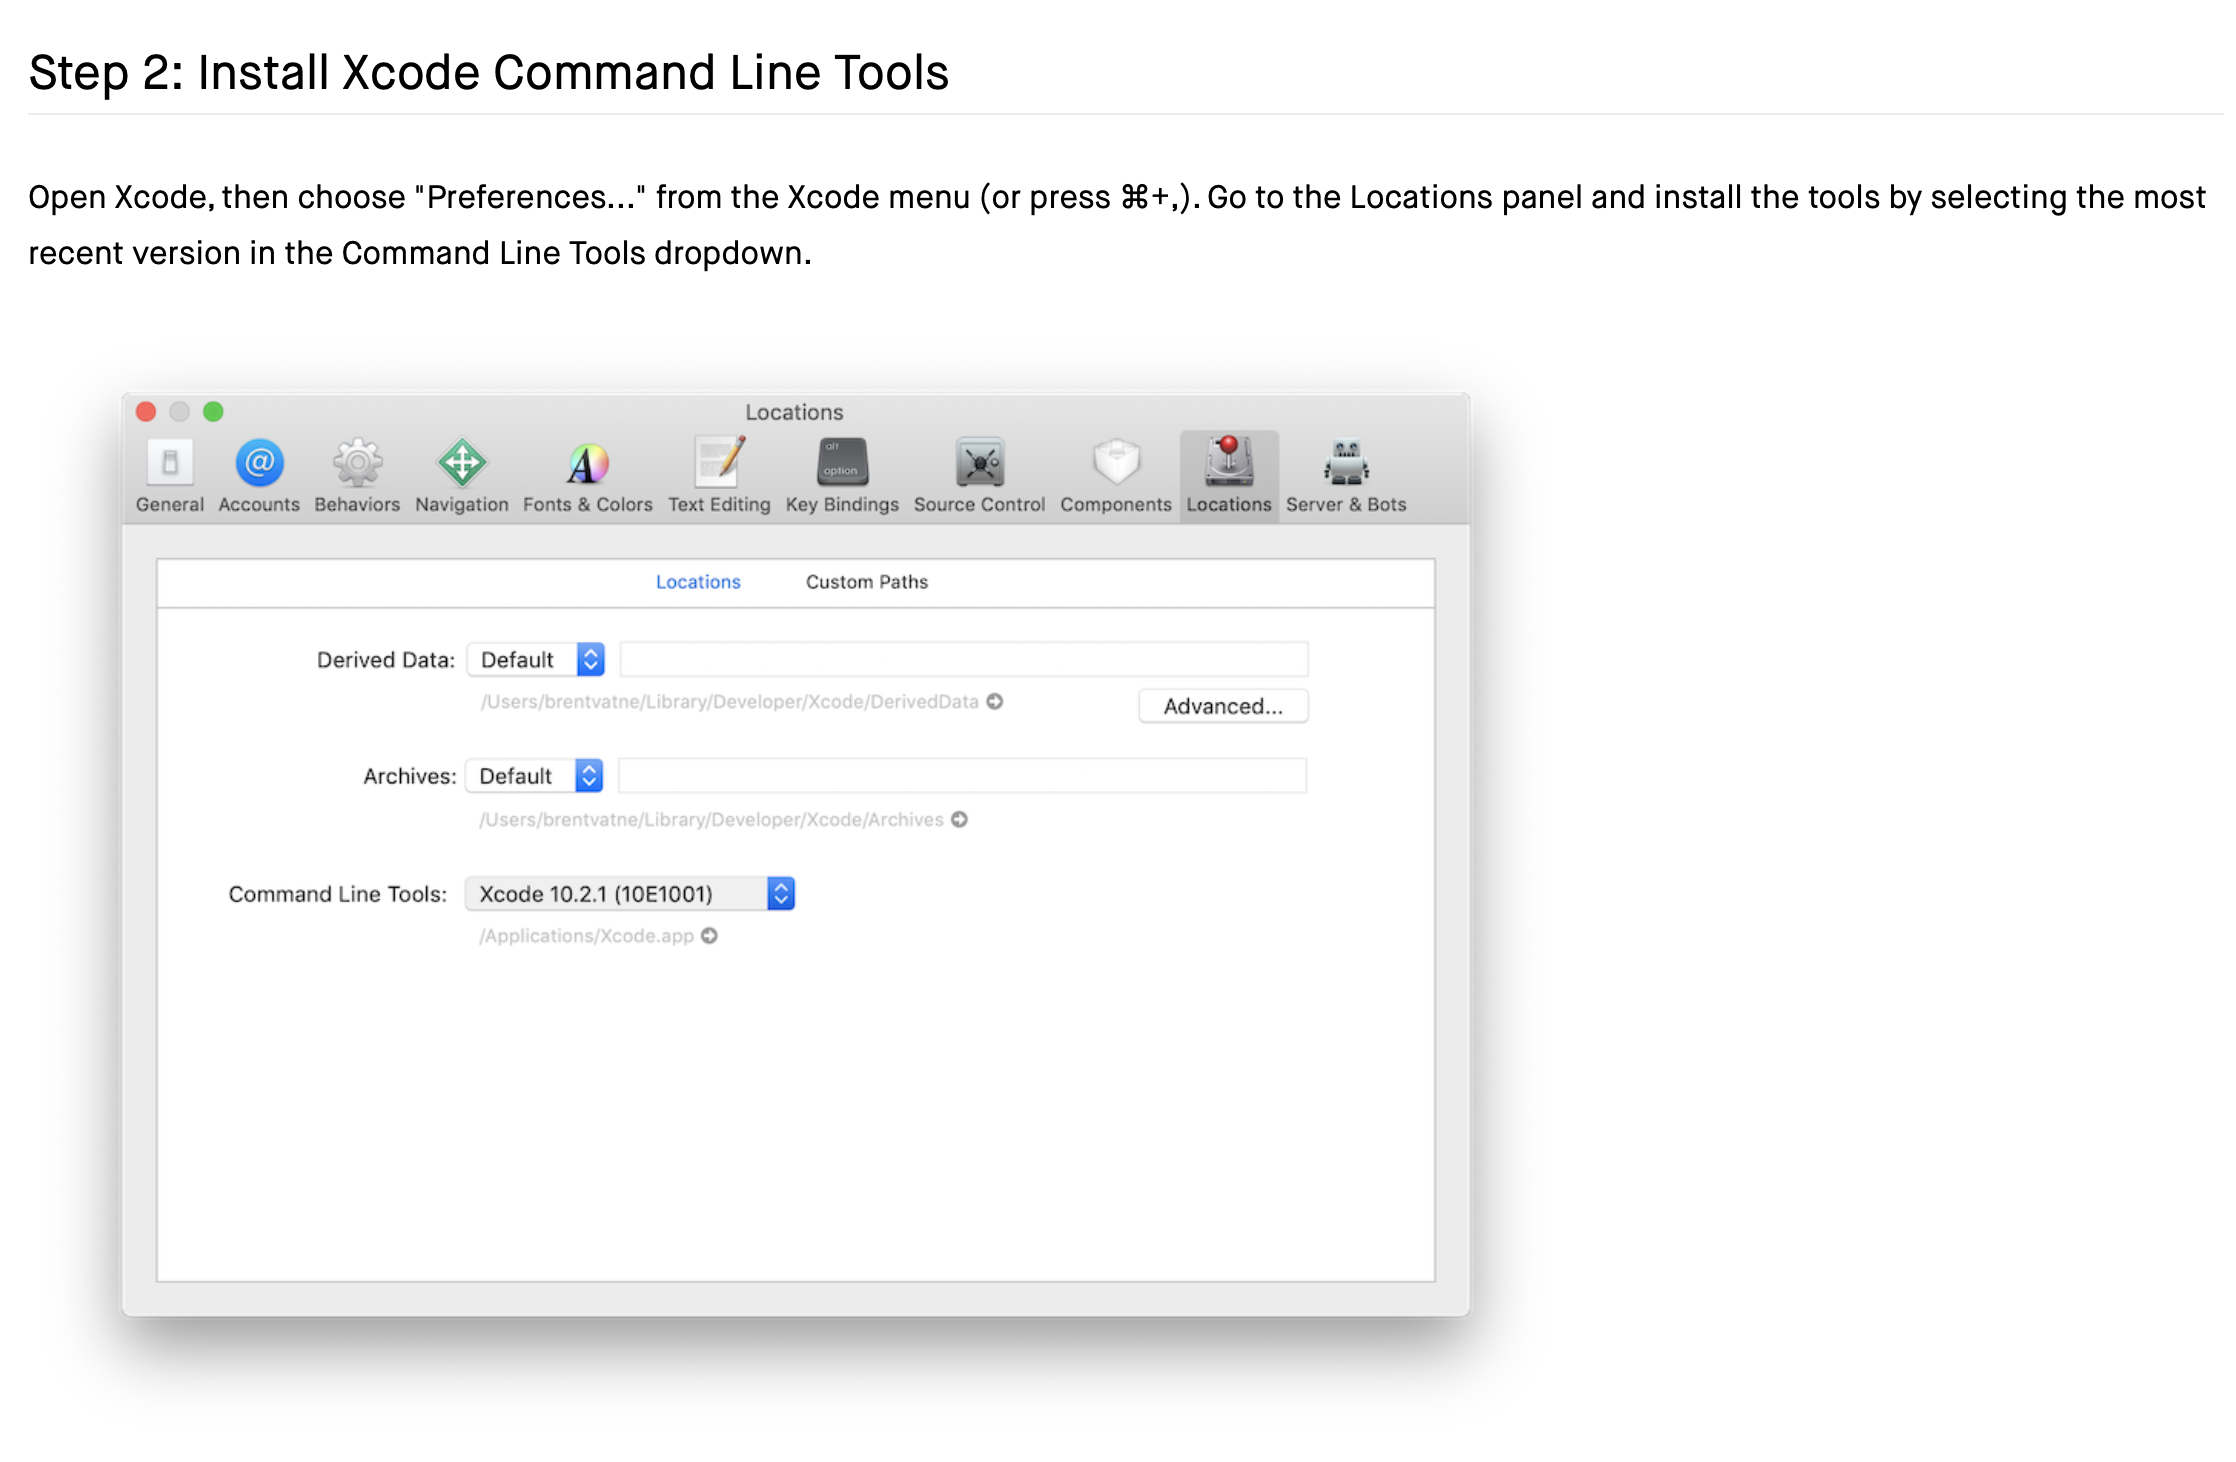This screenshot has width=2236, height=1462.
Task: Select the Accounts preferences icon
Action: click(259, 470)
